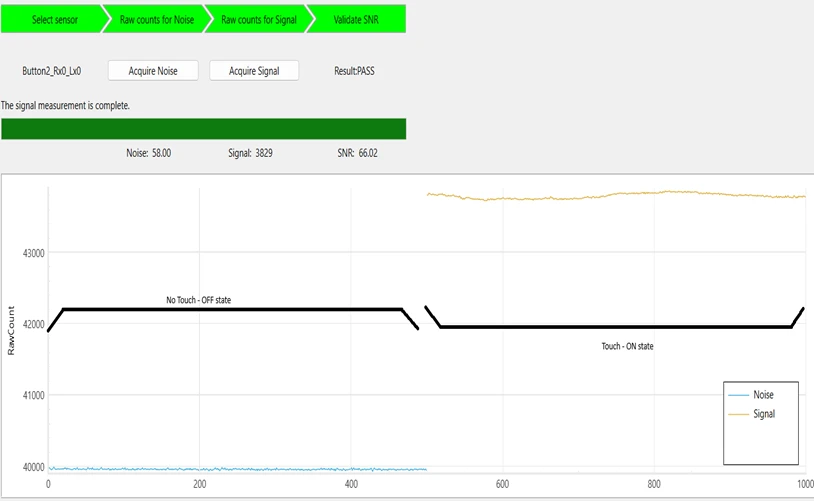This screenshot has width=814, height=501.
Task: Click the green measurement progress bar
Action: tap(204, 129)
